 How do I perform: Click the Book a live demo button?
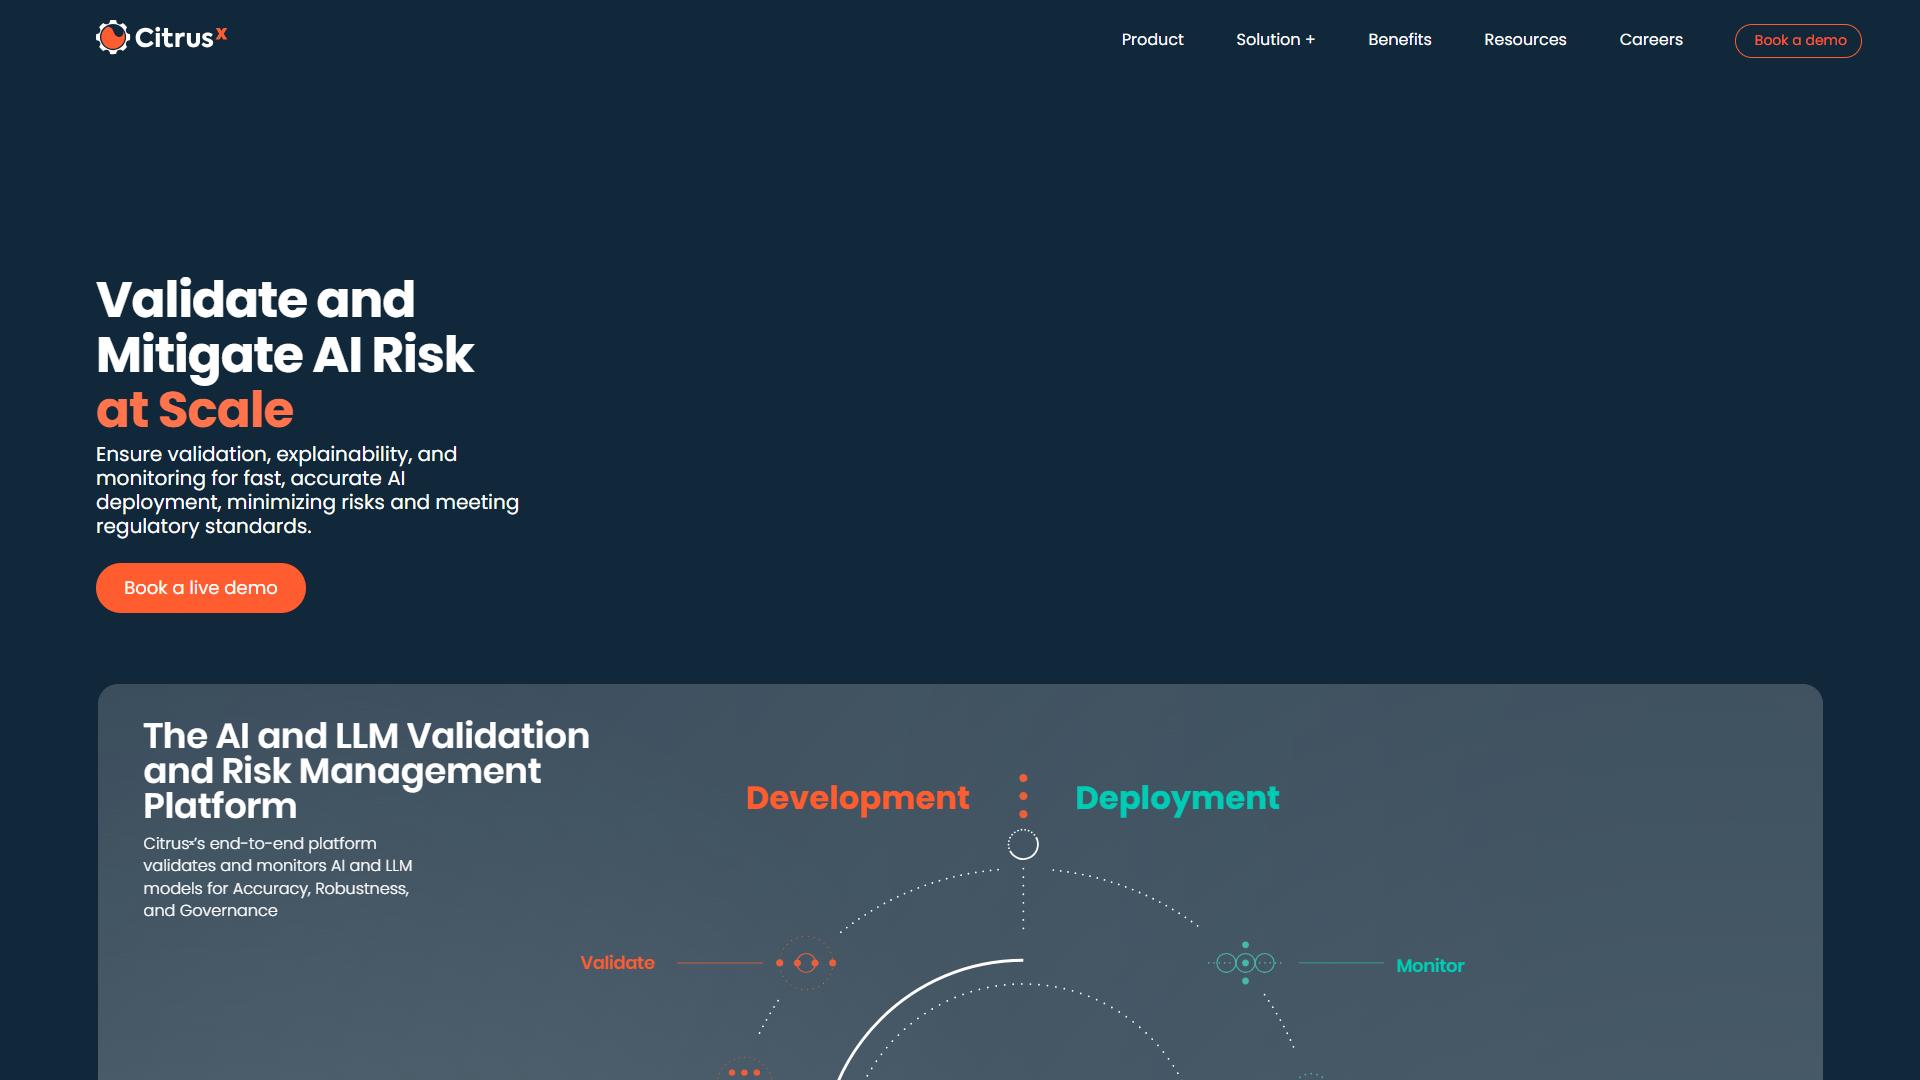201,588
